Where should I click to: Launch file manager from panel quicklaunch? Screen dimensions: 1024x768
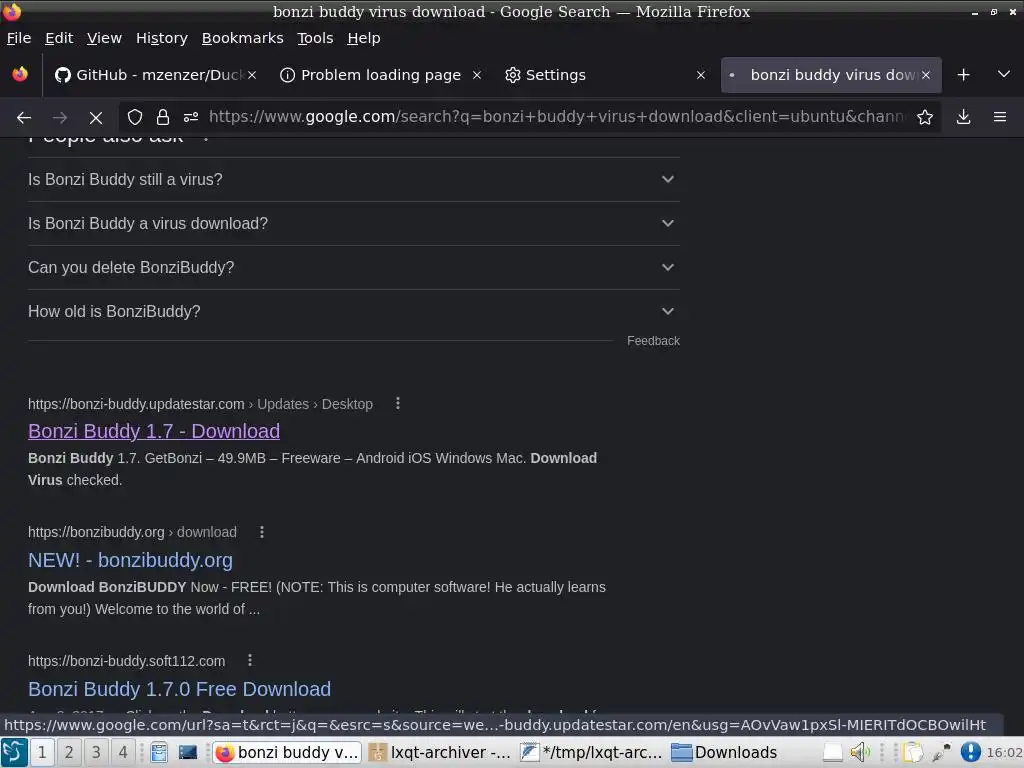coord(159,752)
